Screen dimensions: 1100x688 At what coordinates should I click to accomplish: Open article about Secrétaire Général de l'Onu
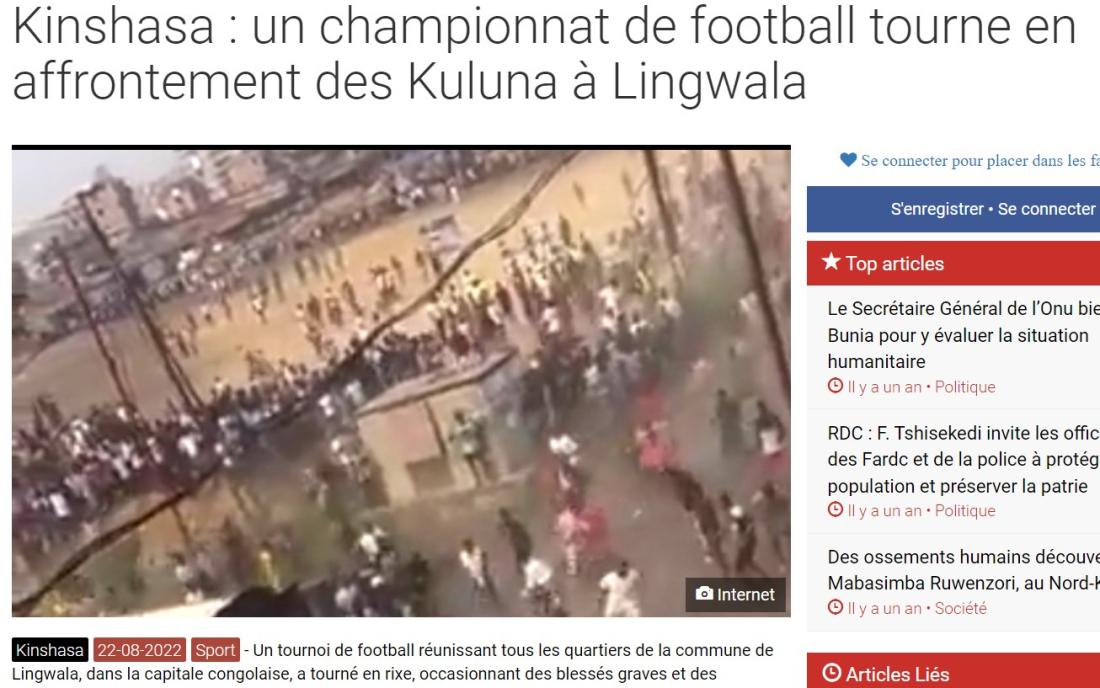click(x=963, y=335)
